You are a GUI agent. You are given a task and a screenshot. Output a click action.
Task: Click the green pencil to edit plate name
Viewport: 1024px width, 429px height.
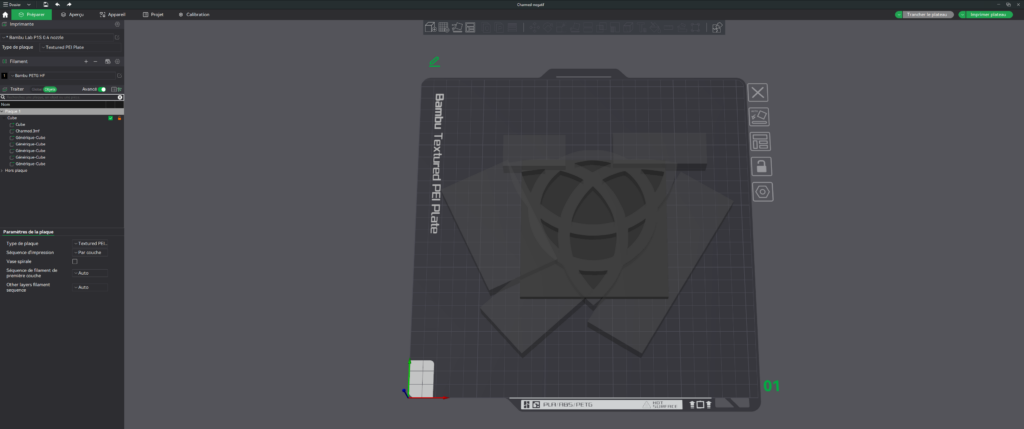pyautogui.click(x=434, y=62)
